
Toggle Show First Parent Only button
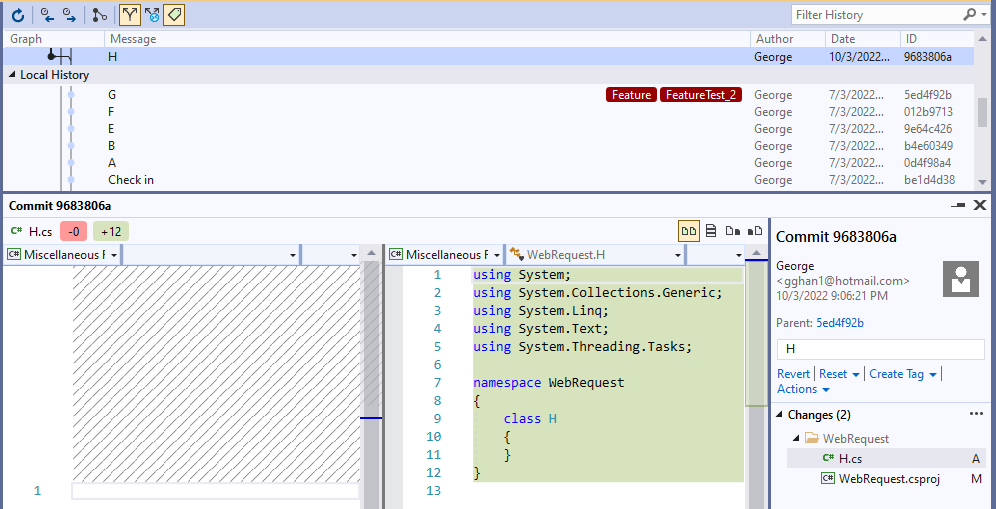click(x=130, y=15)
